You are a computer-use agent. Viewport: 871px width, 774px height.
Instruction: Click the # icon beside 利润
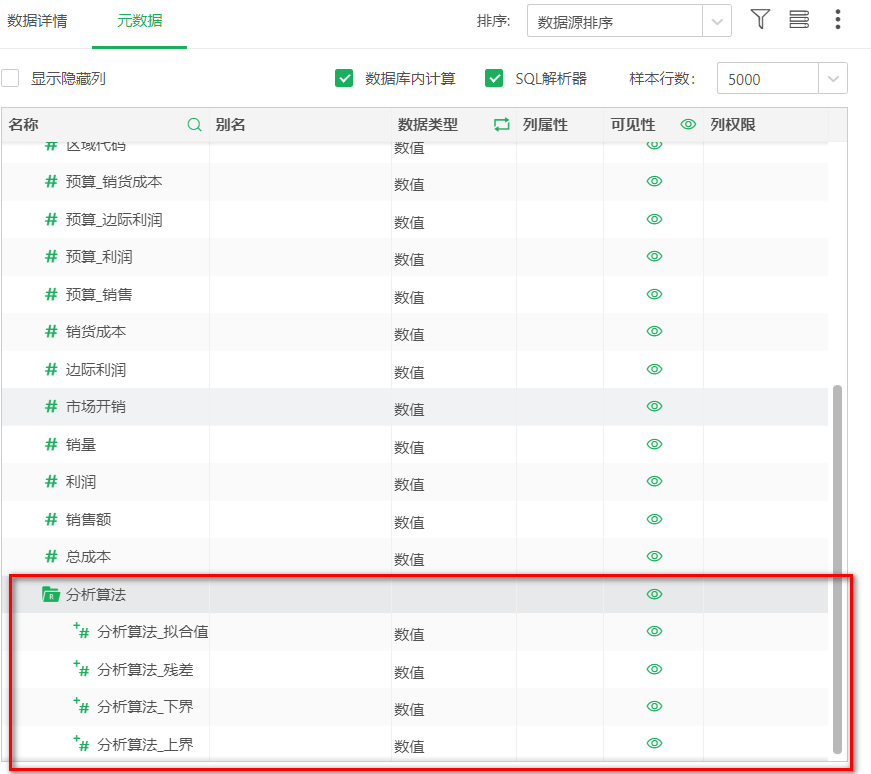51,482
